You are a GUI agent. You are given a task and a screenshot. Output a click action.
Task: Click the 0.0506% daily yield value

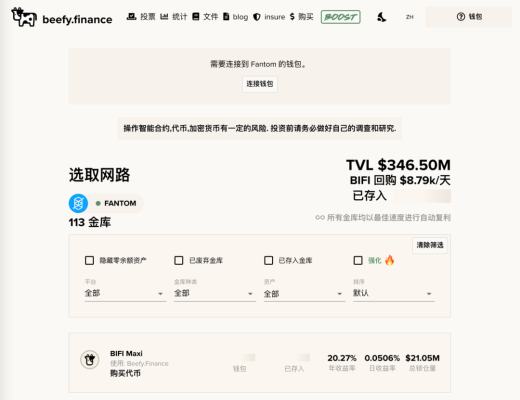tap(382, 358)
